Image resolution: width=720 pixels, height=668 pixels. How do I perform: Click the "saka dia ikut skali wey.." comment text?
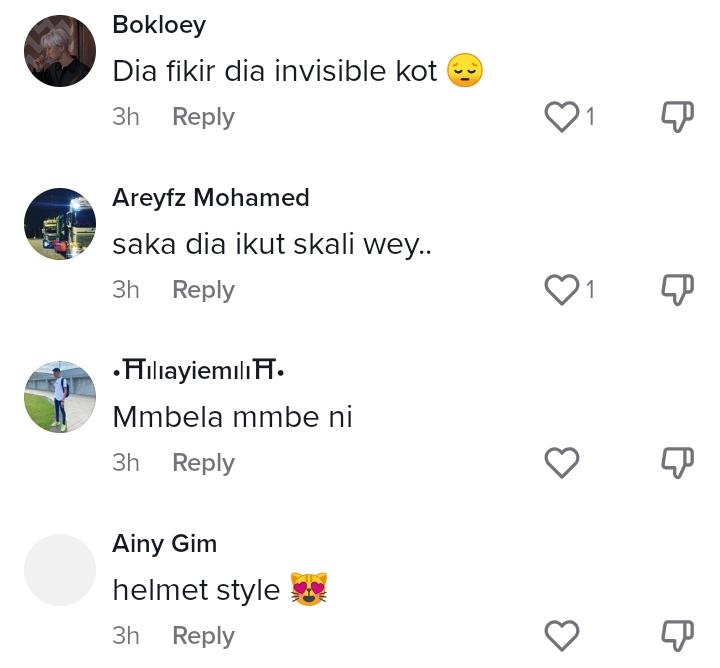(272, 244)
